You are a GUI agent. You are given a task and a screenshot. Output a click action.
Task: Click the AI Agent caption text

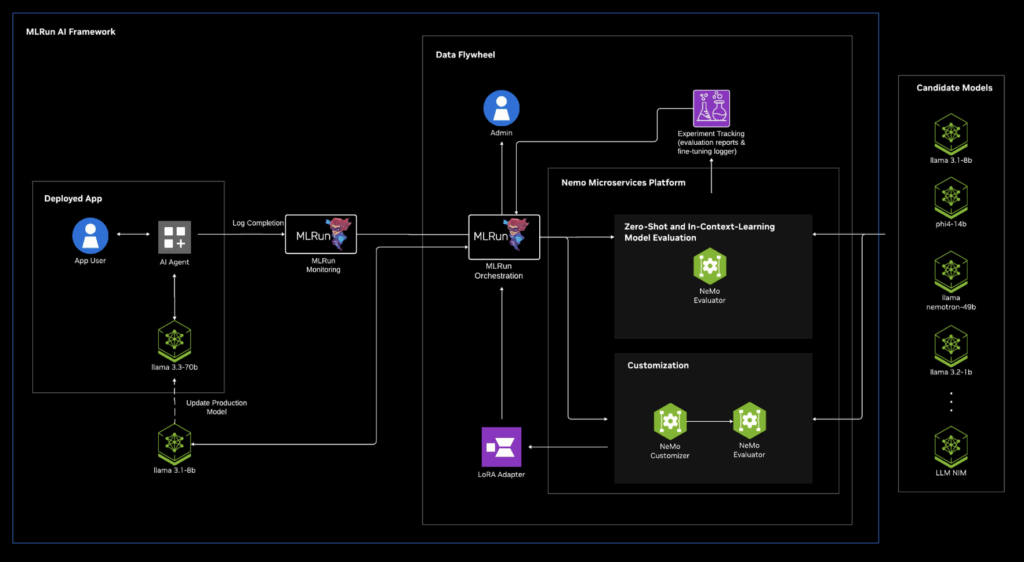(174, 262)
